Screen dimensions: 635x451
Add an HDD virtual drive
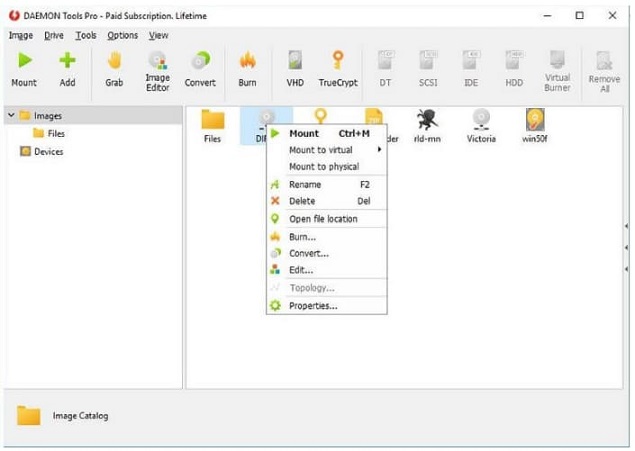pyautogui.click(x=514, y=61)
